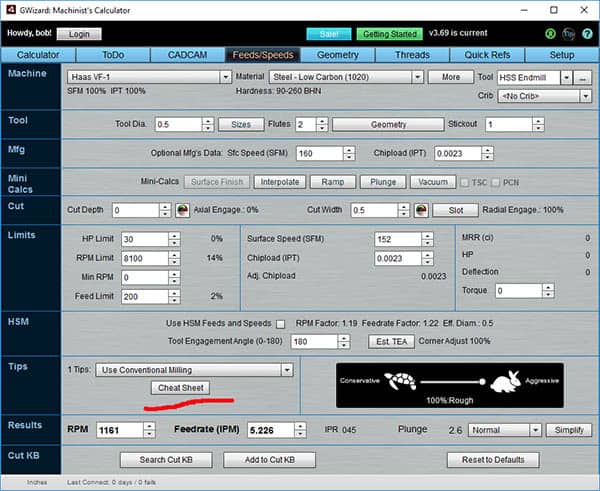Click the Simplify button
This screenshot has height=491, width=600.
click(x=569, y=430)
